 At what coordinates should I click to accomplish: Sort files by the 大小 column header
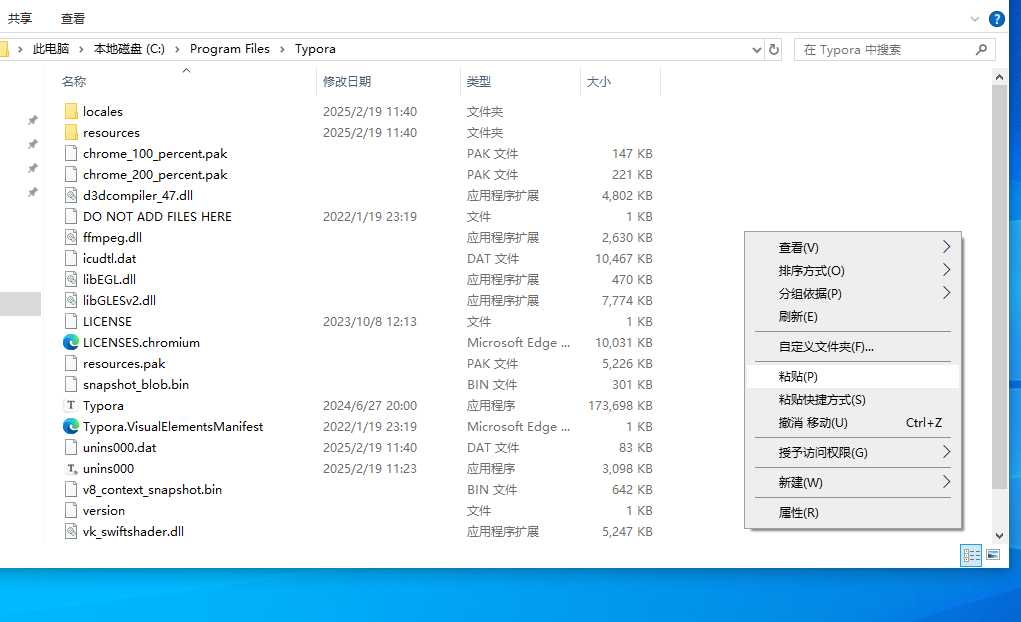coord(620,81)
